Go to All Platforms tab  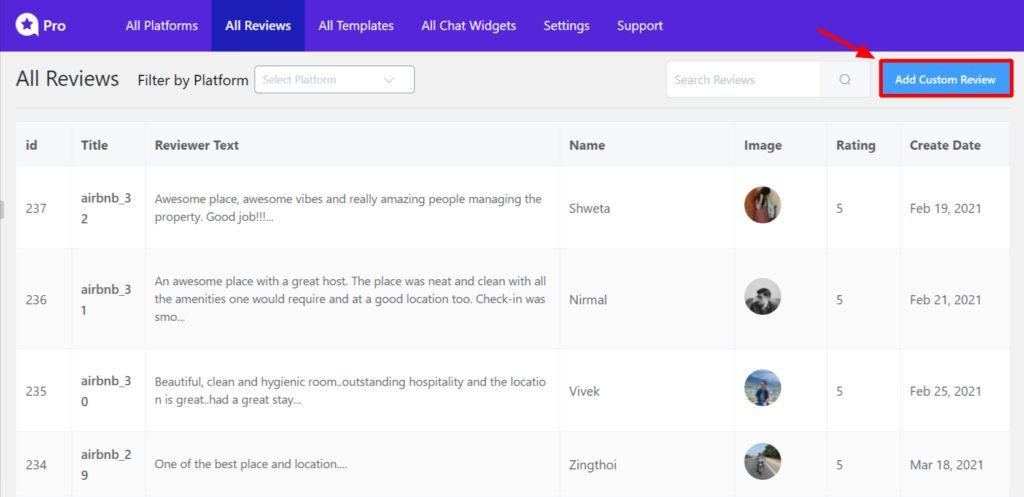point(162,26)
